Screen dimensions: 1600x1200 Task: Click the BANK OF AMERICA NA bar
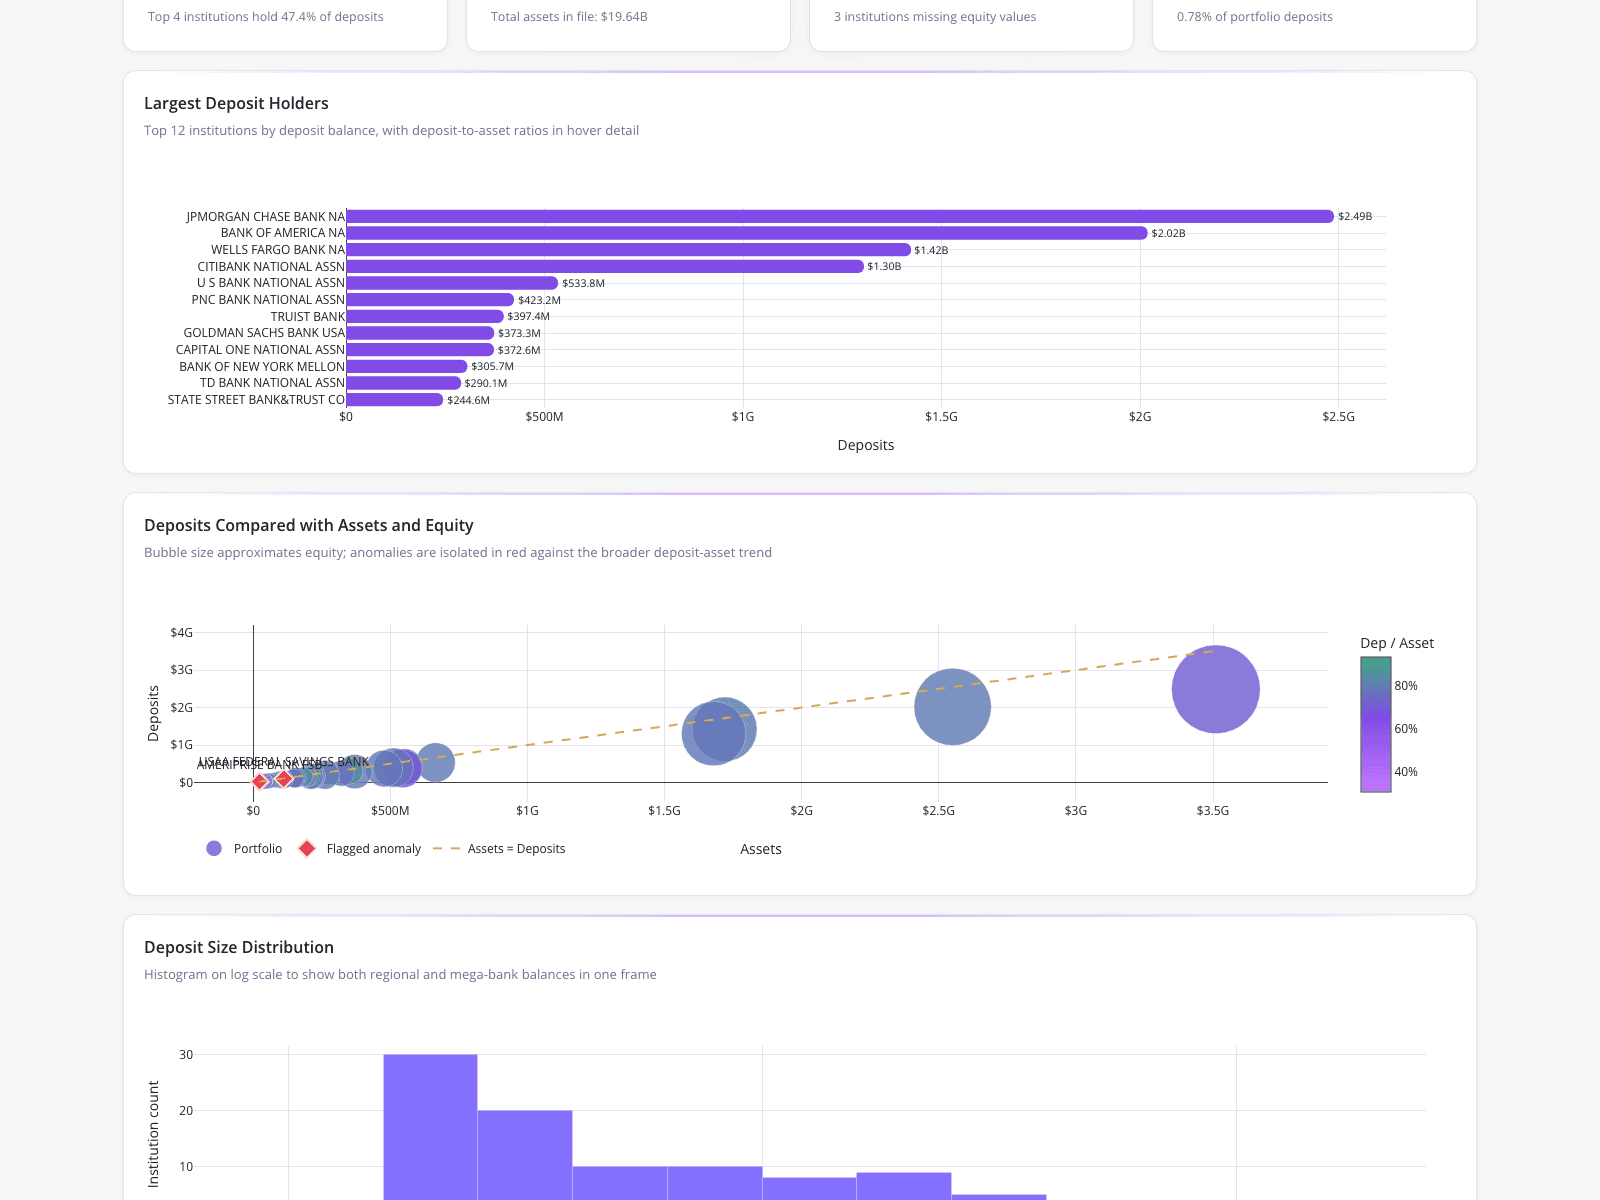tap(747, 233)
